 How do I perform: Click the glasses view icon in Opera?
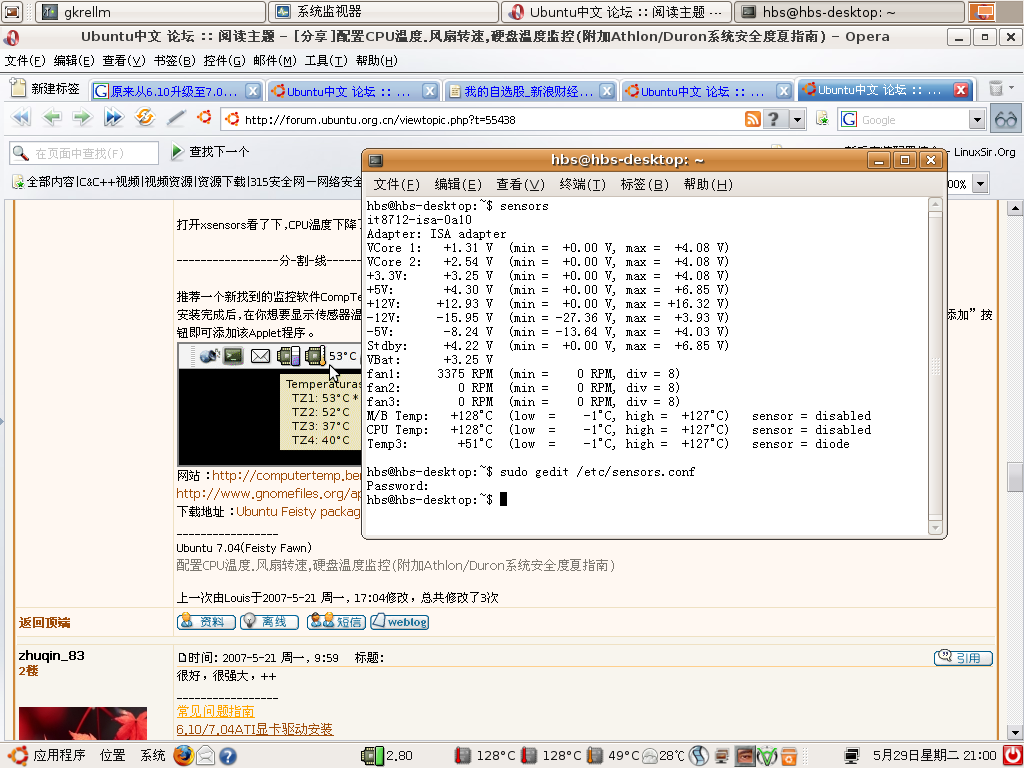coord(1006,119)
